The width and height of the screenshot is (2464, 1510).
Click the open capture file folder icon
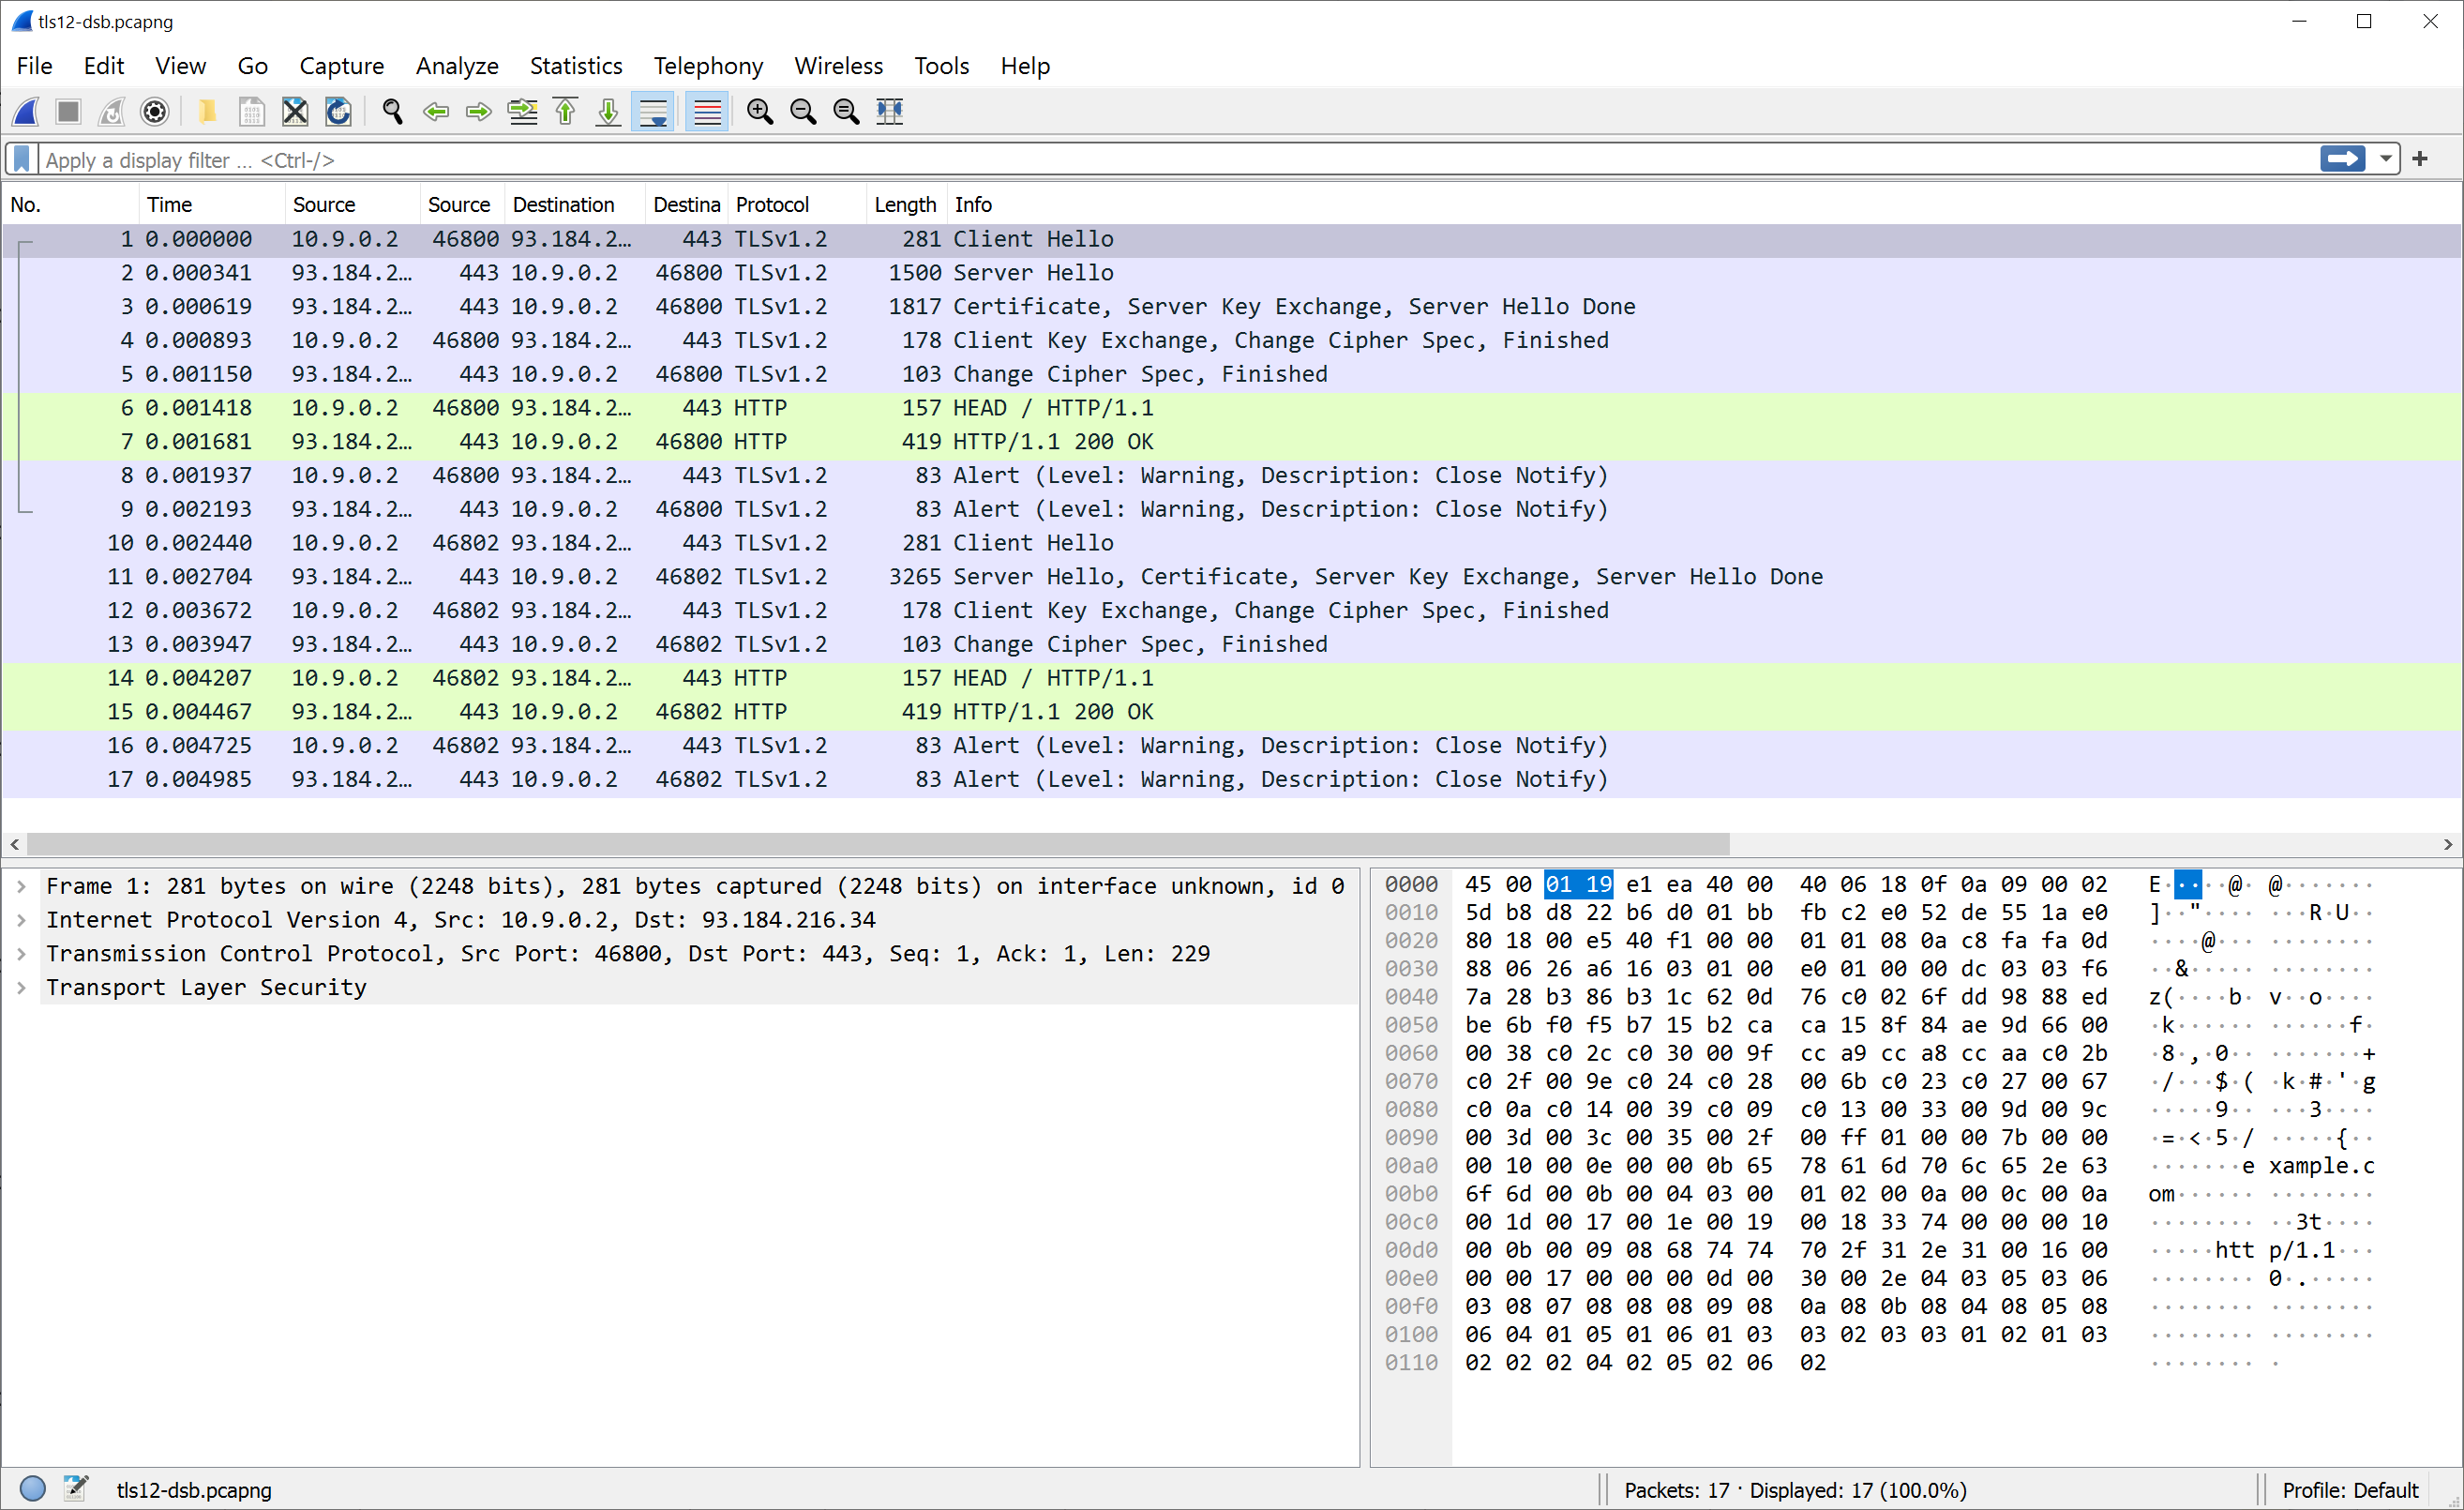click(208, 111)
